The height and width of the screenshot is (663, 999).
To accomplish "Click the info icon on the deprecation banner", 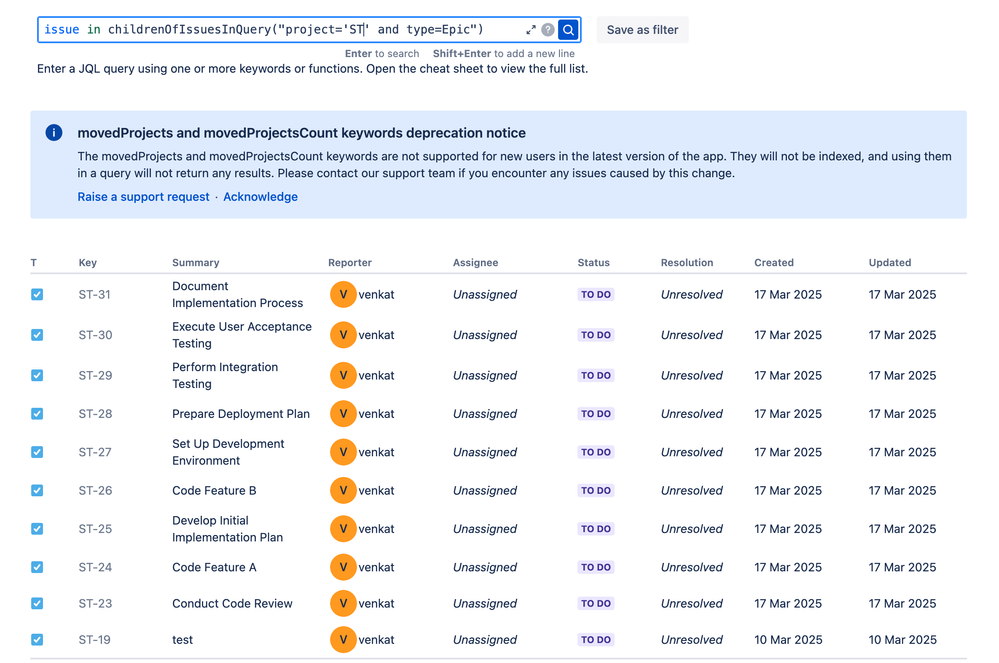I will pos(53,131).
